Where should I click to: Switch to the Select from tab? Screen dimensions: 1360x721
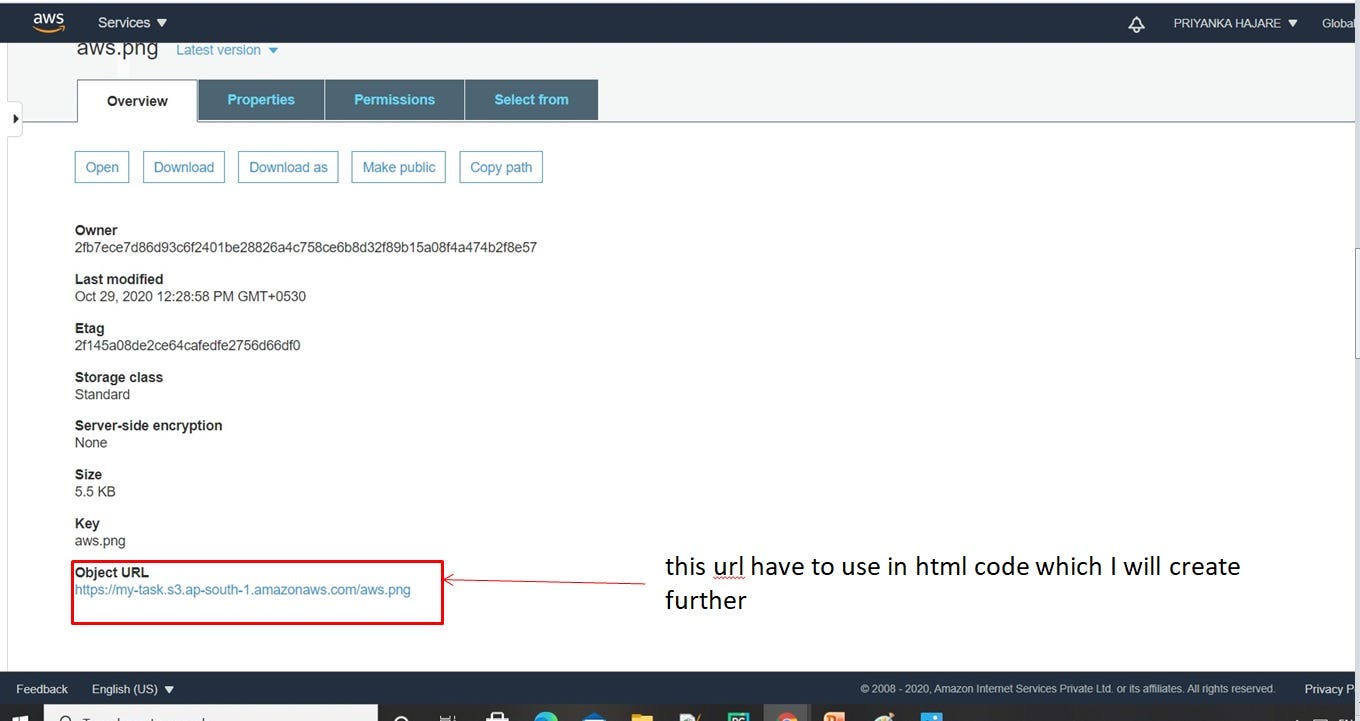tap(531, 100)
